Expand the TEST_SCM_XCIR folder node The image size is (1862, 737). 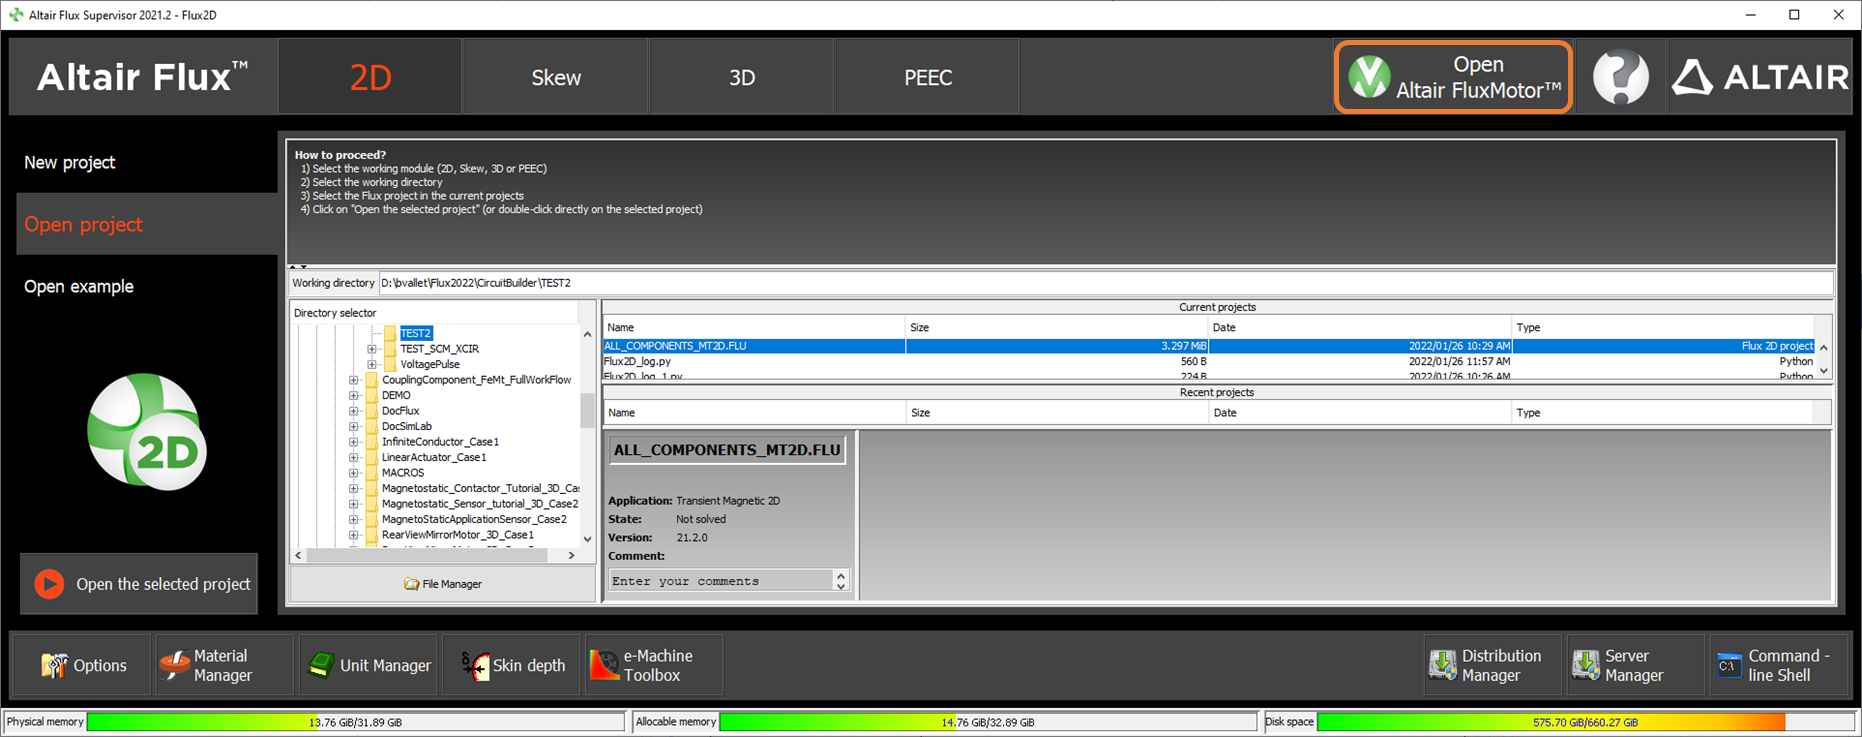pyautogui.click(x=372, y=349)
